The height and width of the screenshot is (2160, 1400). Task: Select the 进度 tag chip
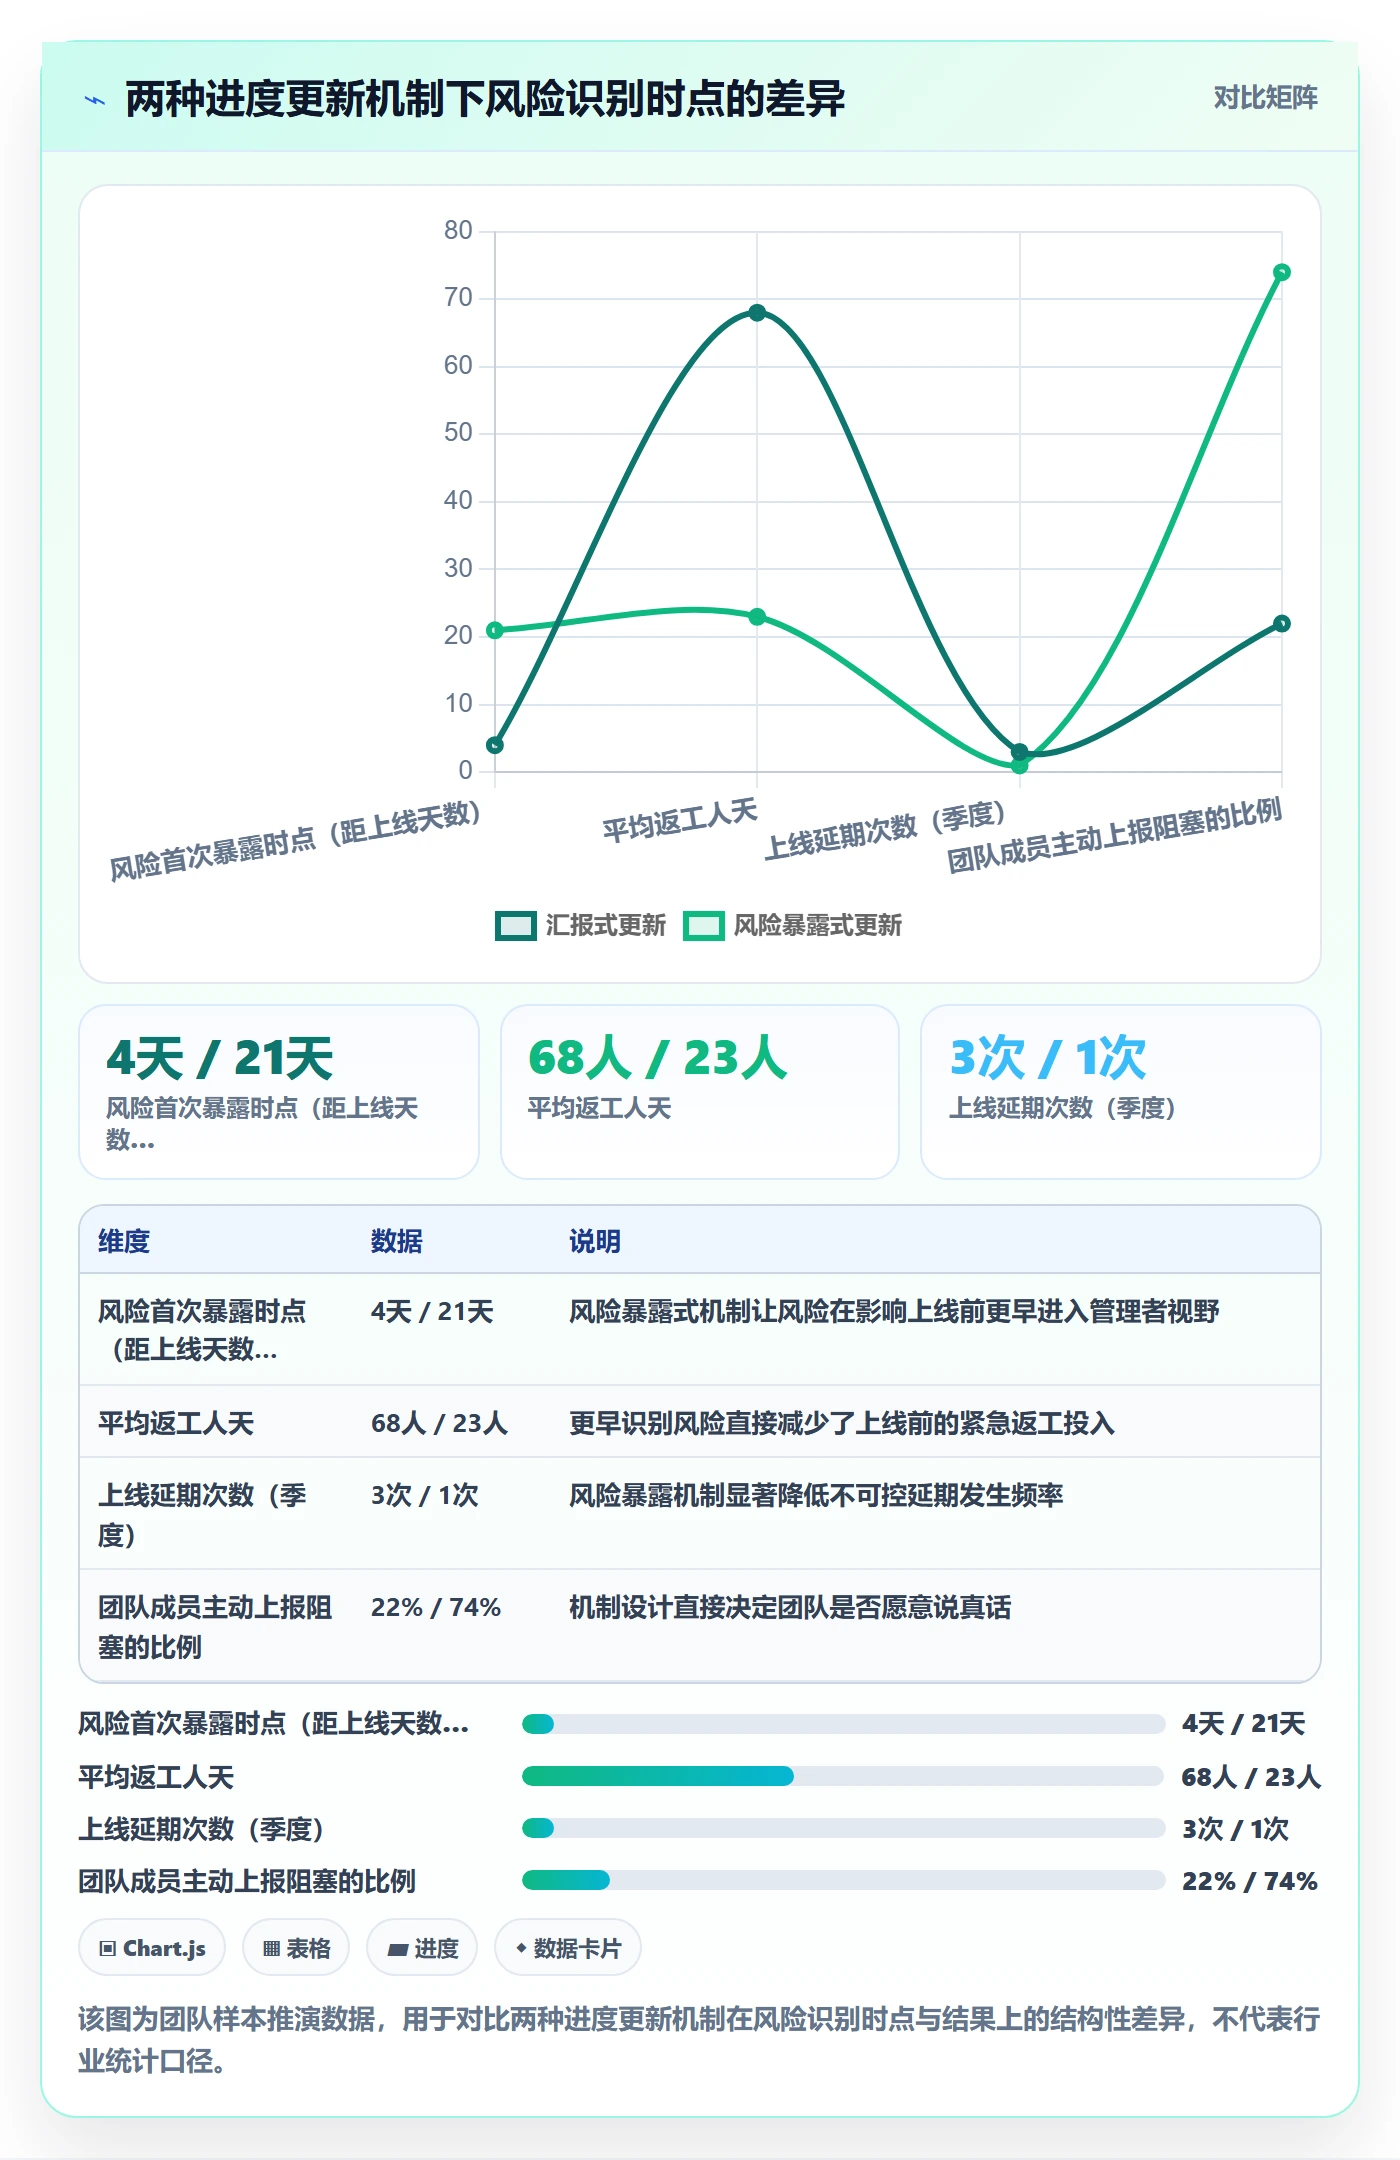pyautogui.click(x=422, y=1948)
